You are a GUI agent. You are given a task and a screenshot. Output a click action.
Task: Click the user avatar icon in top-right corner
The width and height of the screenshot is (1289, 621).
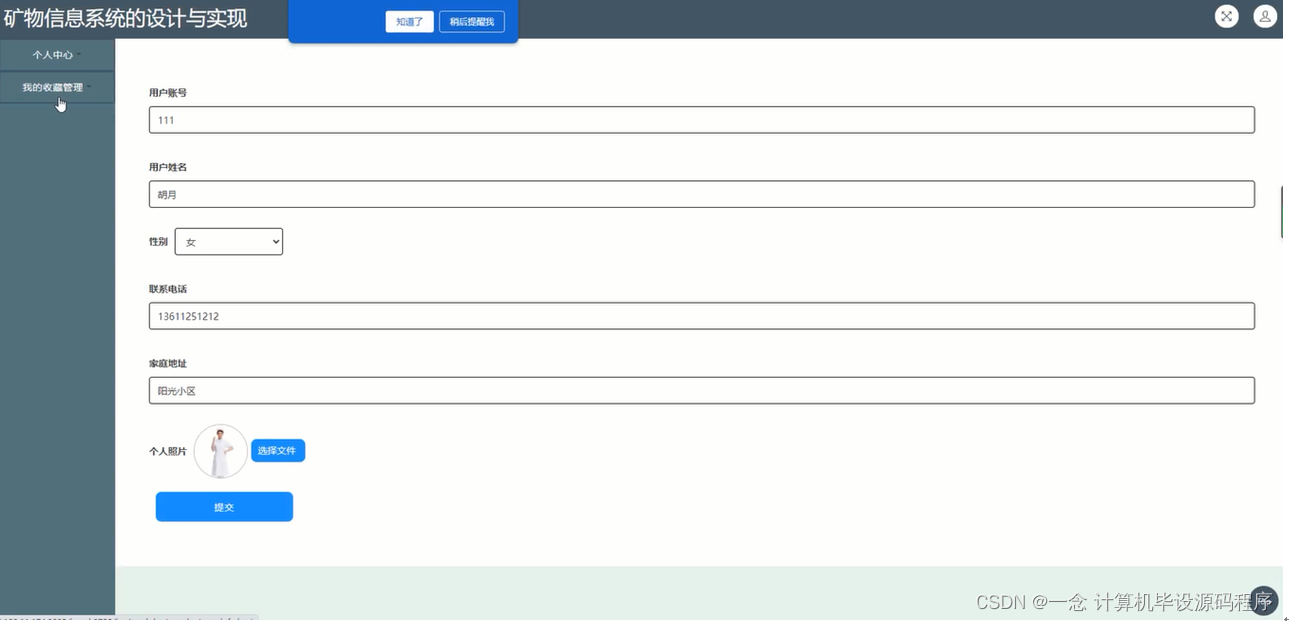pyautogui.click(x=1264, y=16)
